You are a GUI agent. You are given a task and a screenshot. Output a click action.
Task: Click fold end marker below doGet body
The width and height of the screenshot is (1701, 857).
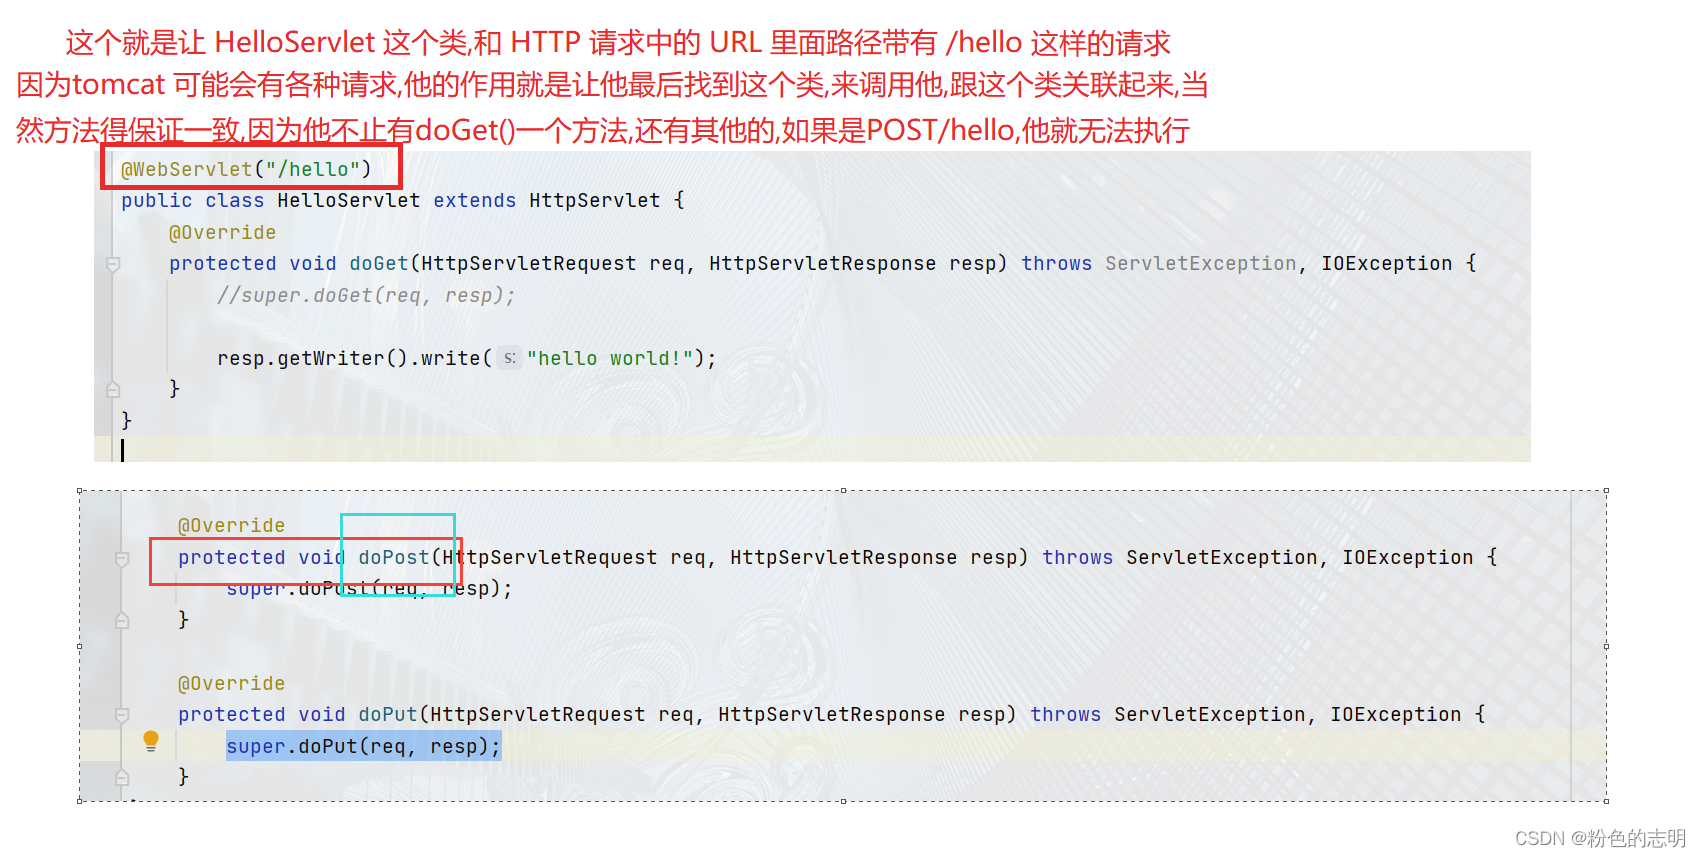point(113,389)
